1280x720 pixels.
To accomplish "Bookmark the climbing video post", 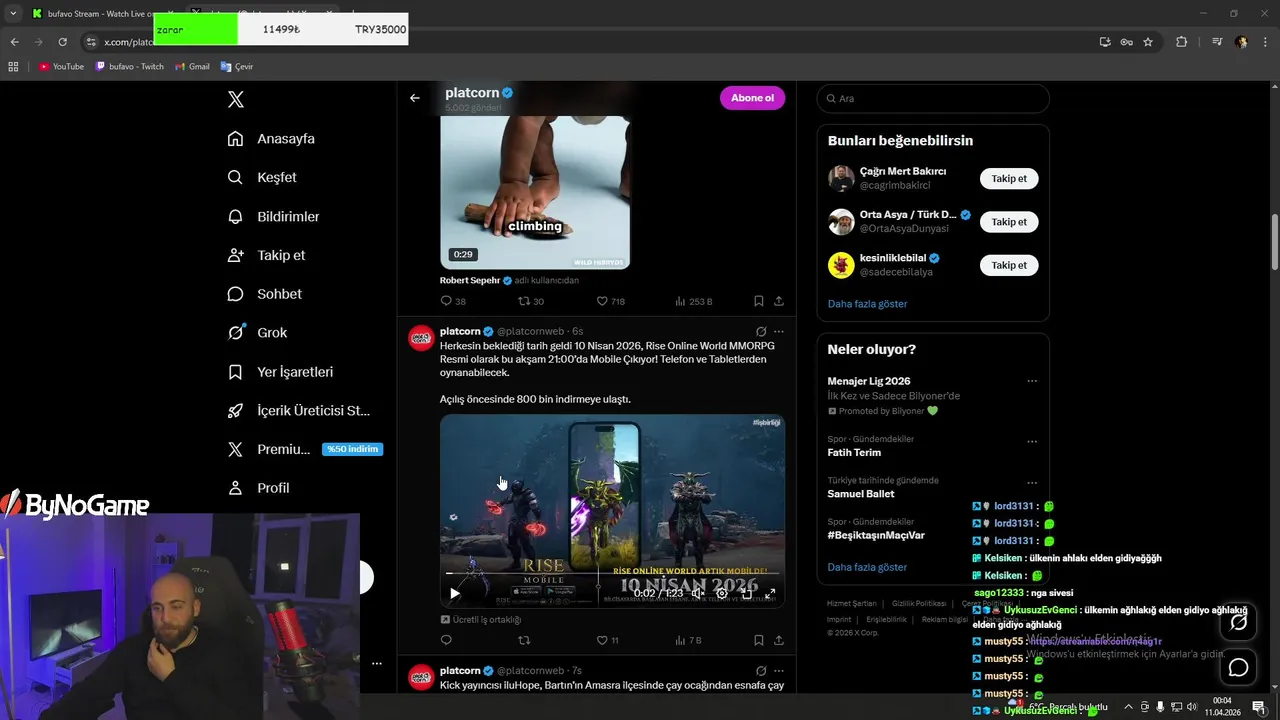I will click(759, 301).
